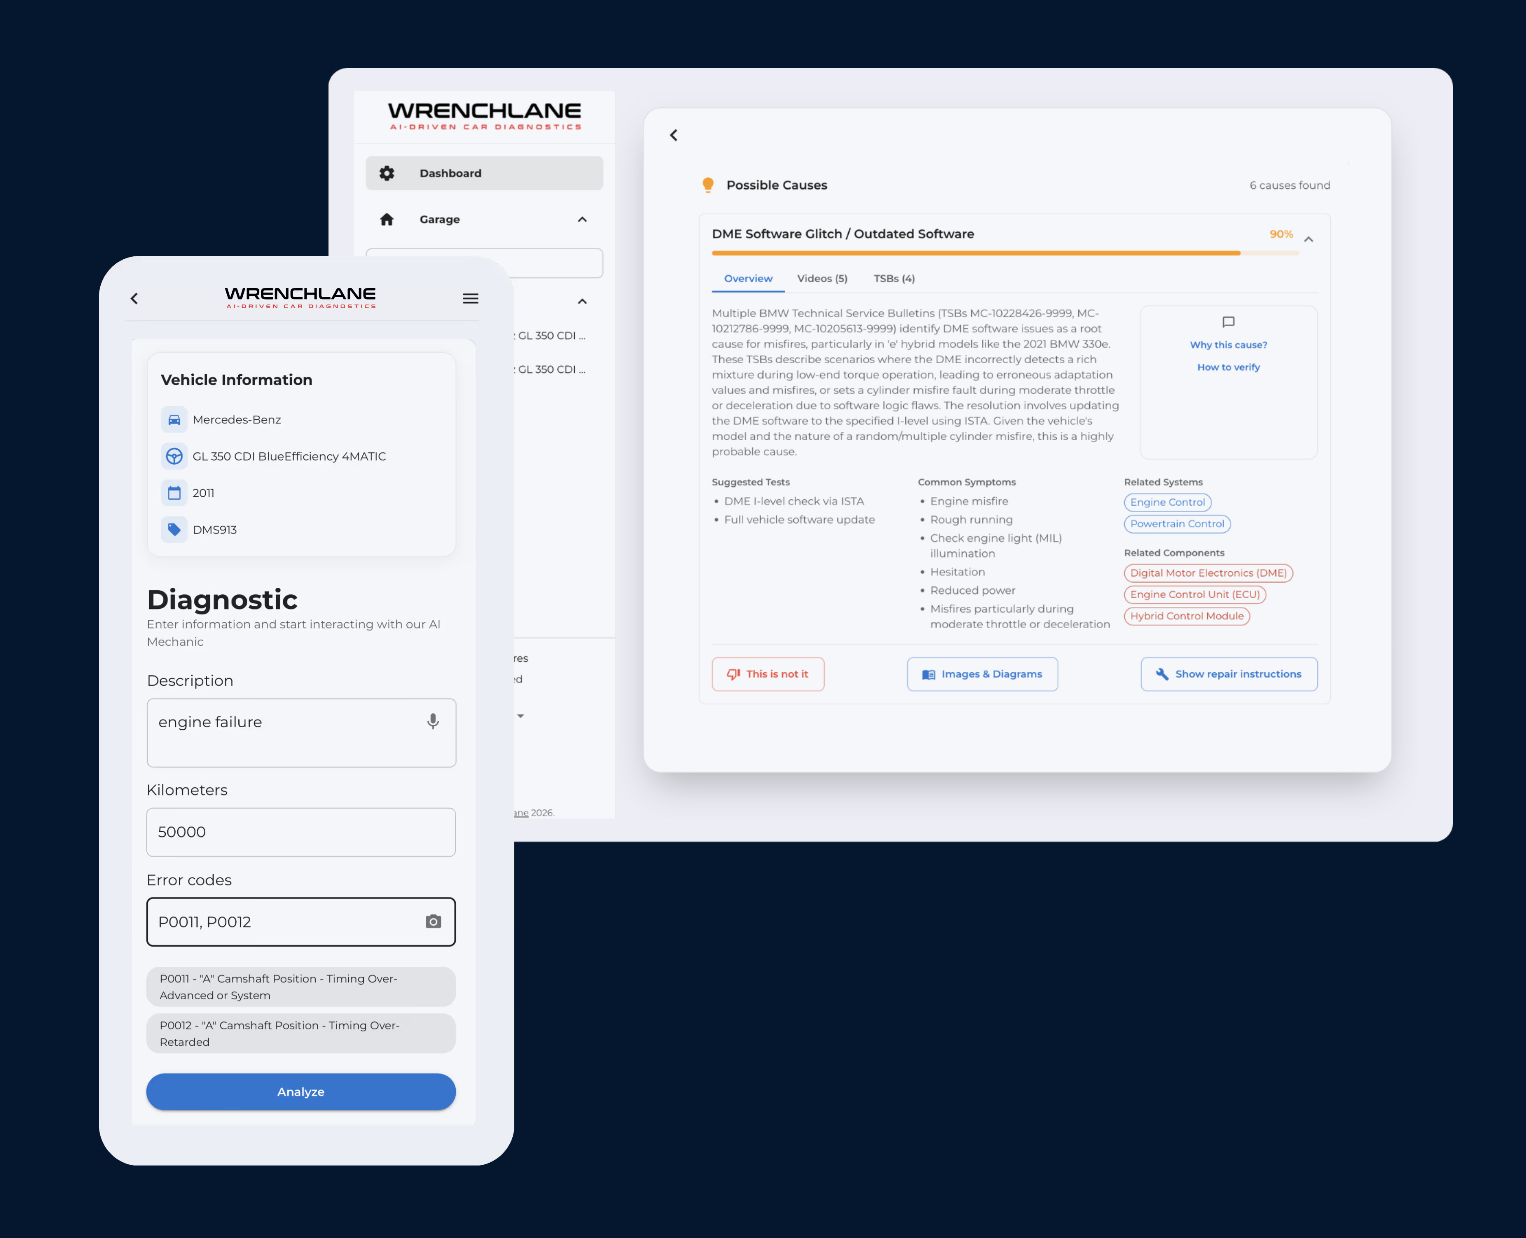This screenshot has width=1526, height=1238.
Task: Click the Hybrid Control Module tag
Action: (1187, 616)
